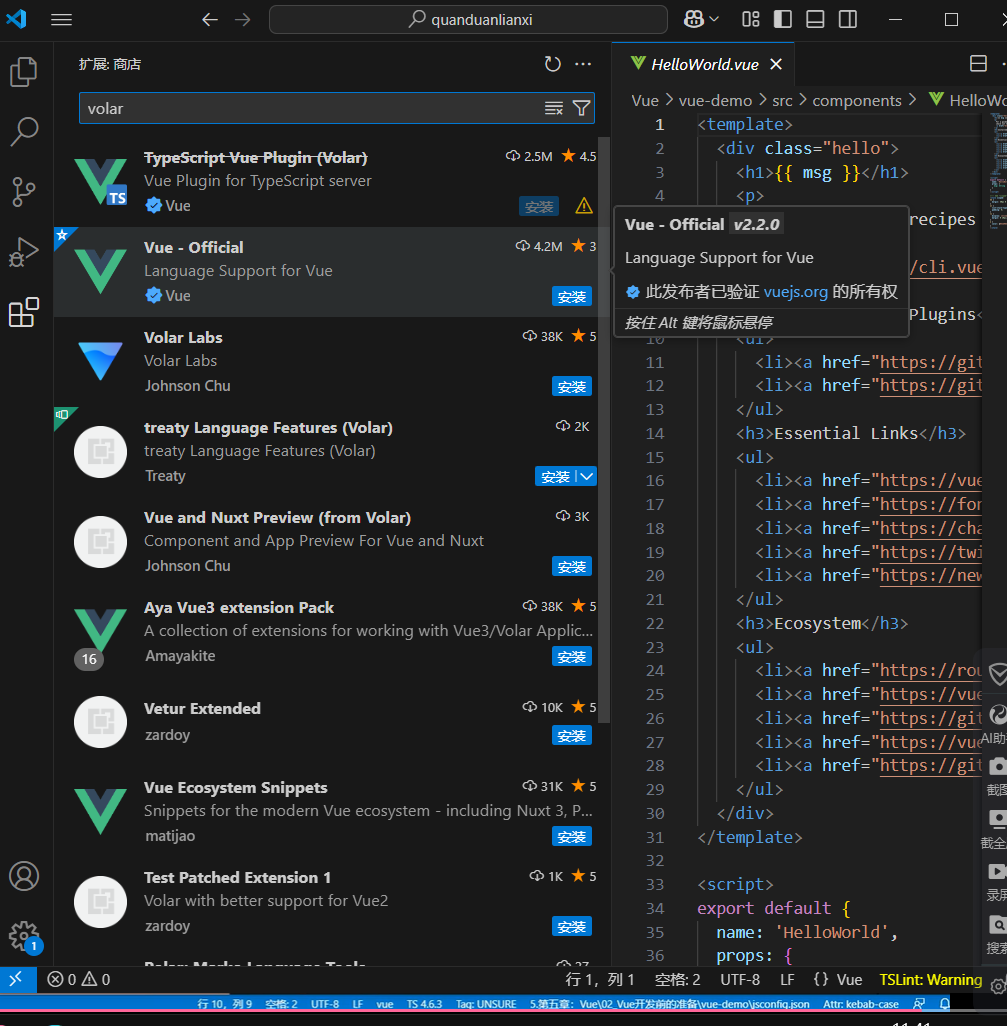Install Vue Ecosystem Snippets extension

pyautogui.click(x=572, y=836)
